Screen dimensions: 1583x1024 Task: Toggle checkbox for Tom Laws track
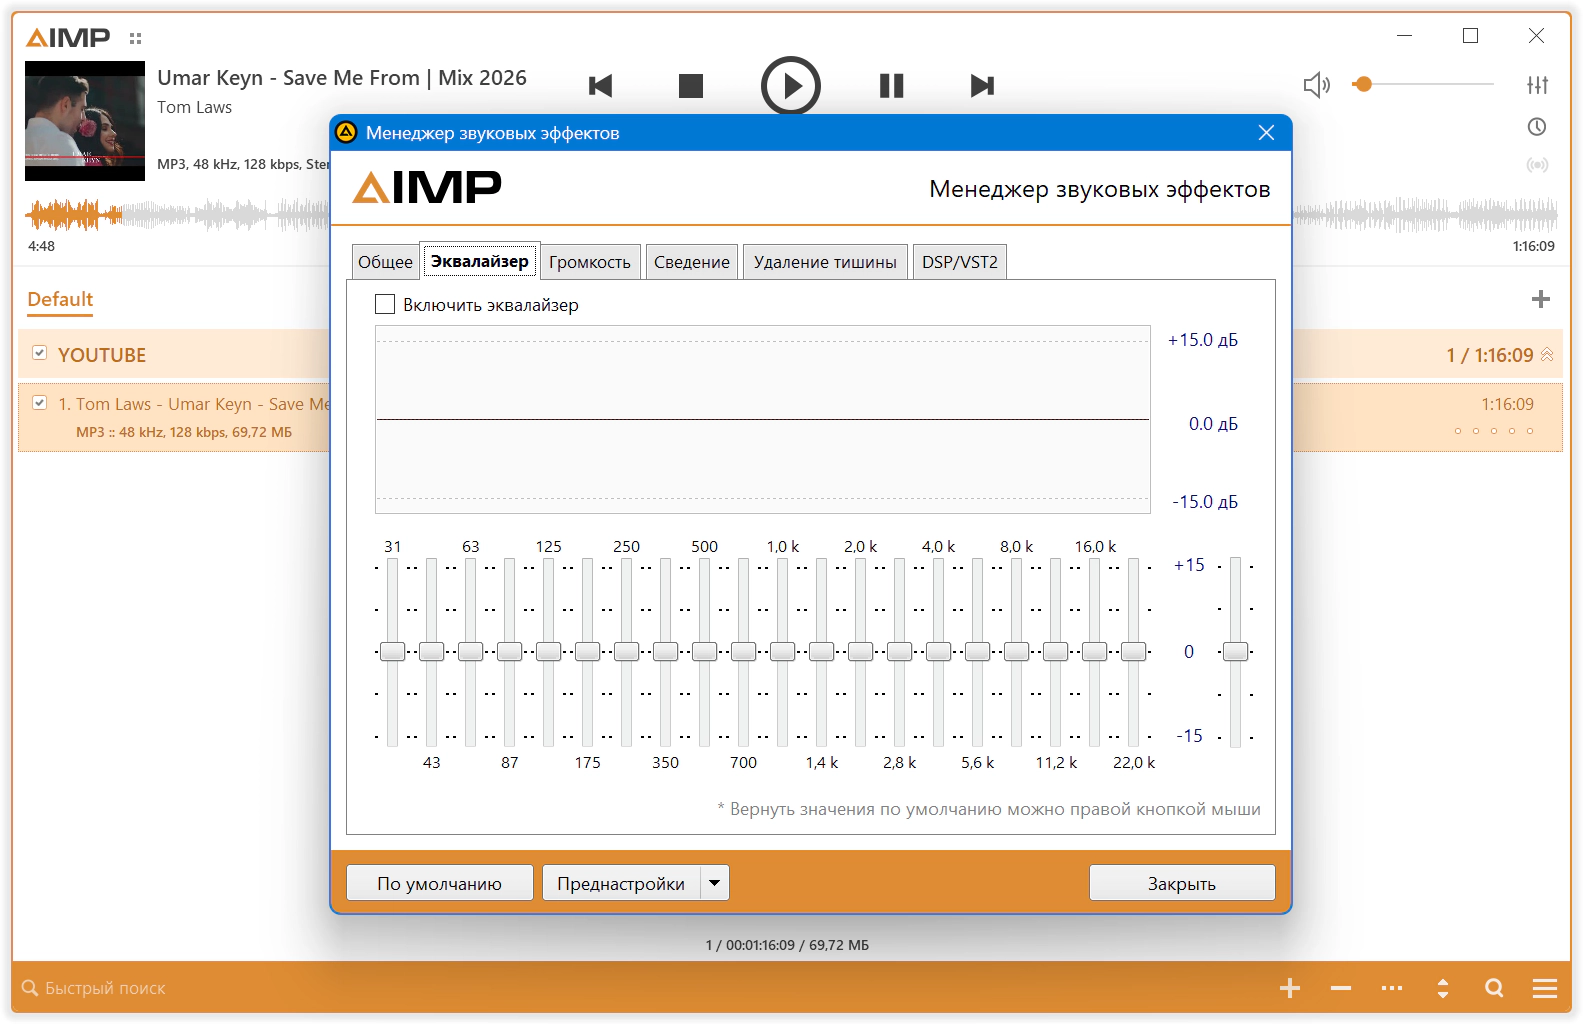[x=40, y=403]
